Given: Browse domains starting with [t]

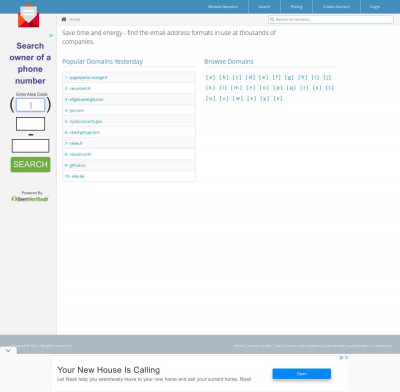Looking at the screenshot, I should coord(329,88).
